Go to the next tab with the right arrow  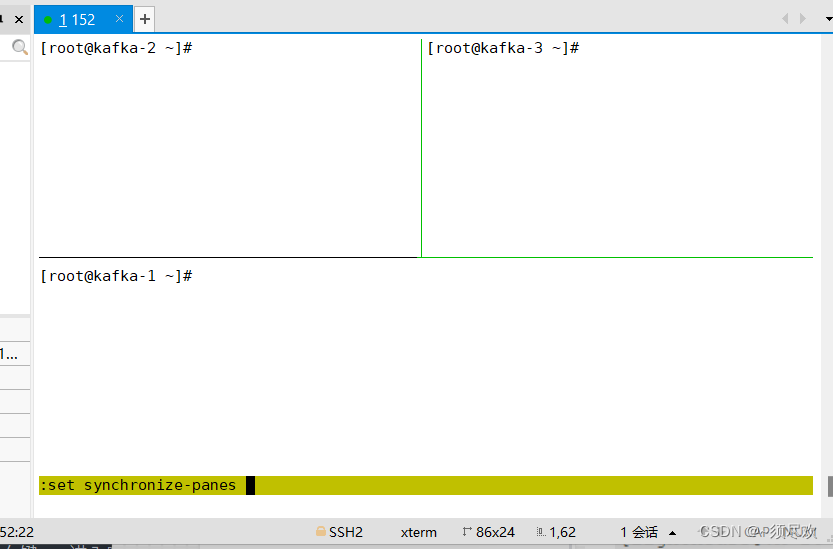point(803,19)
